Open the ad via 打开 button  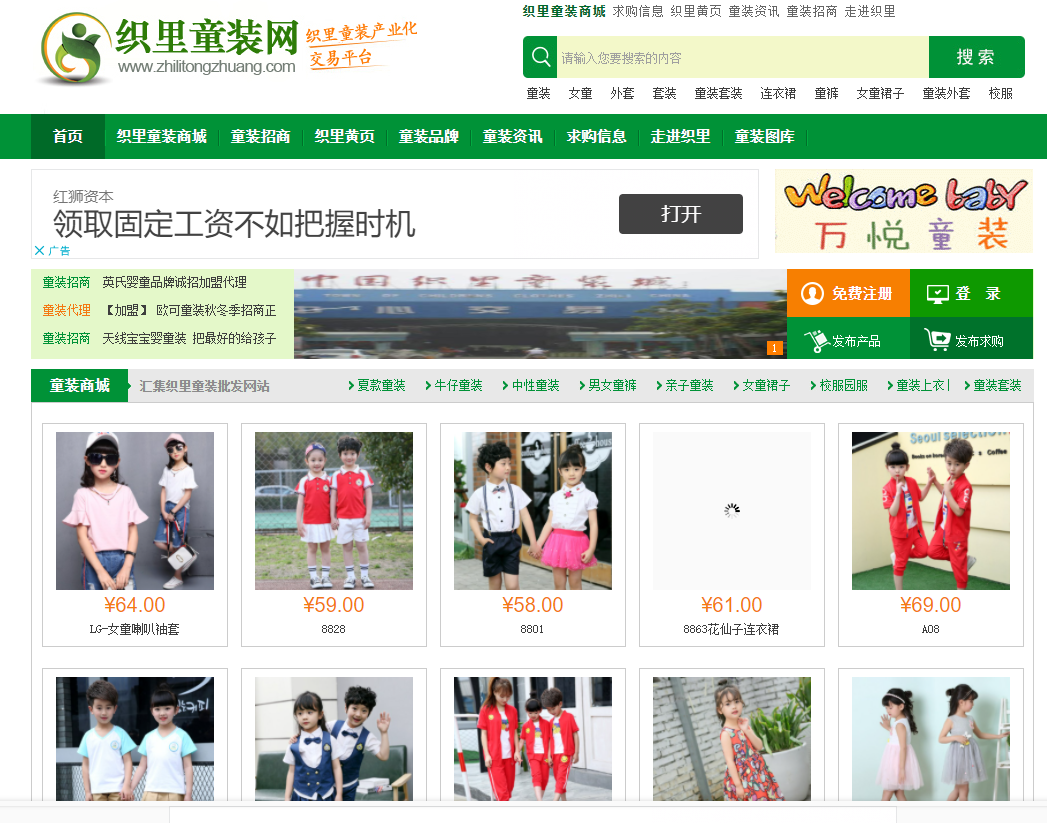click(680, 214)
